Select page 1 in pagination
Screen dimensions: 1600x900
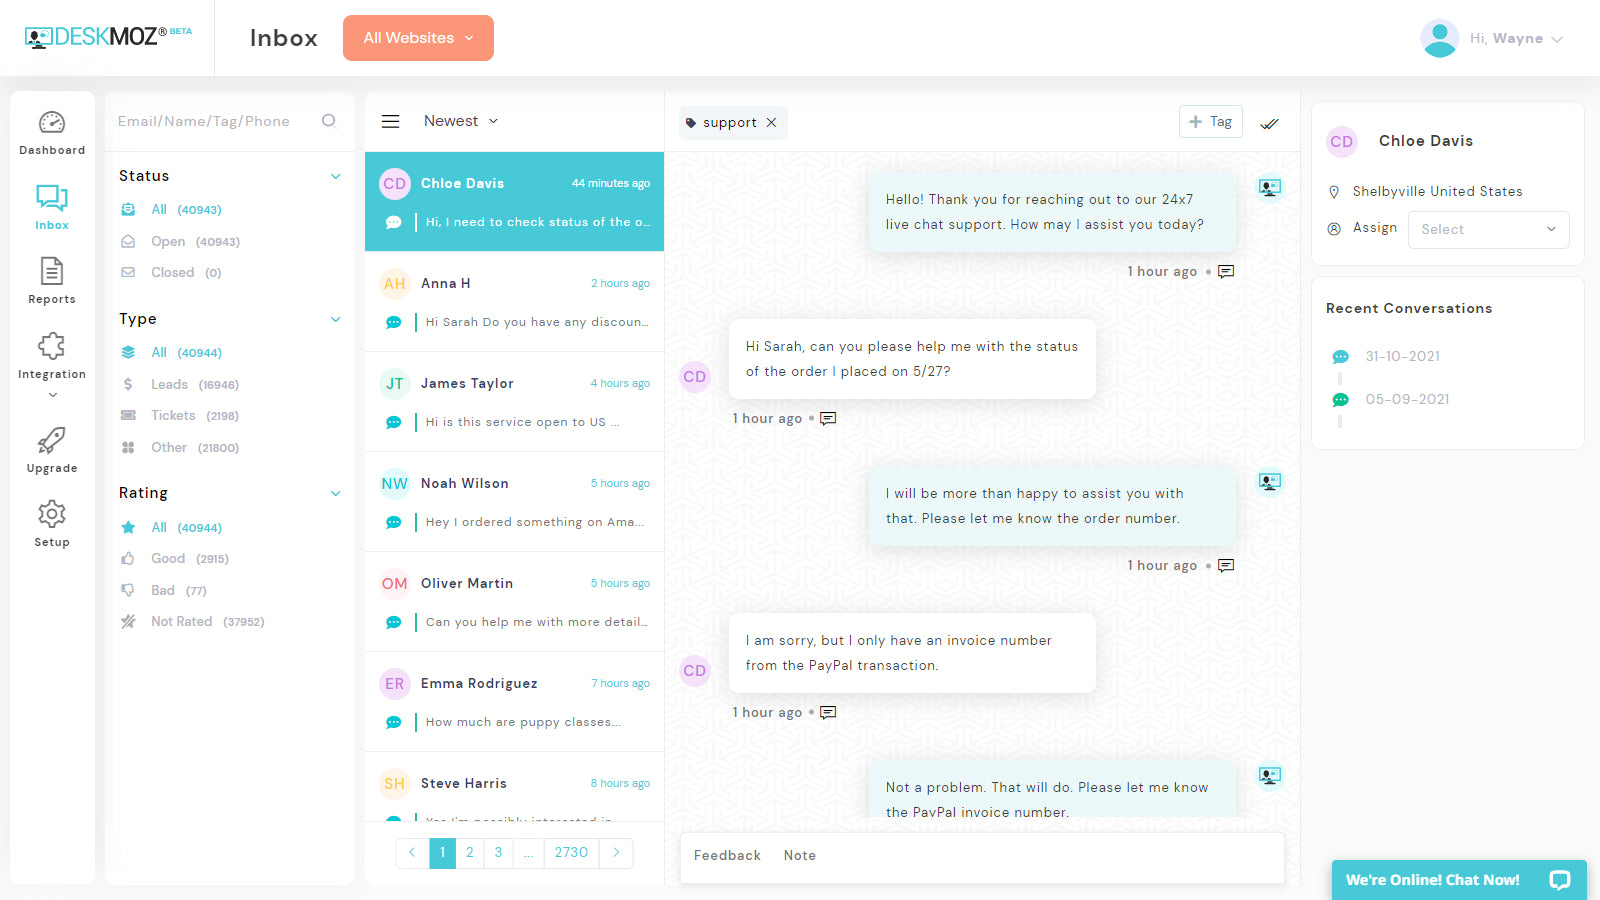[442, 853]
